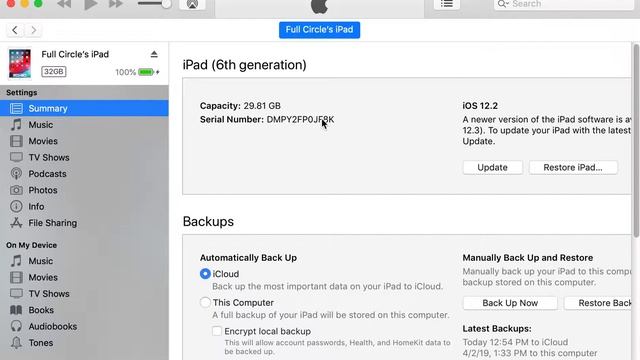
Task: Click the rewind previous track button
Action: pos(64,4)
